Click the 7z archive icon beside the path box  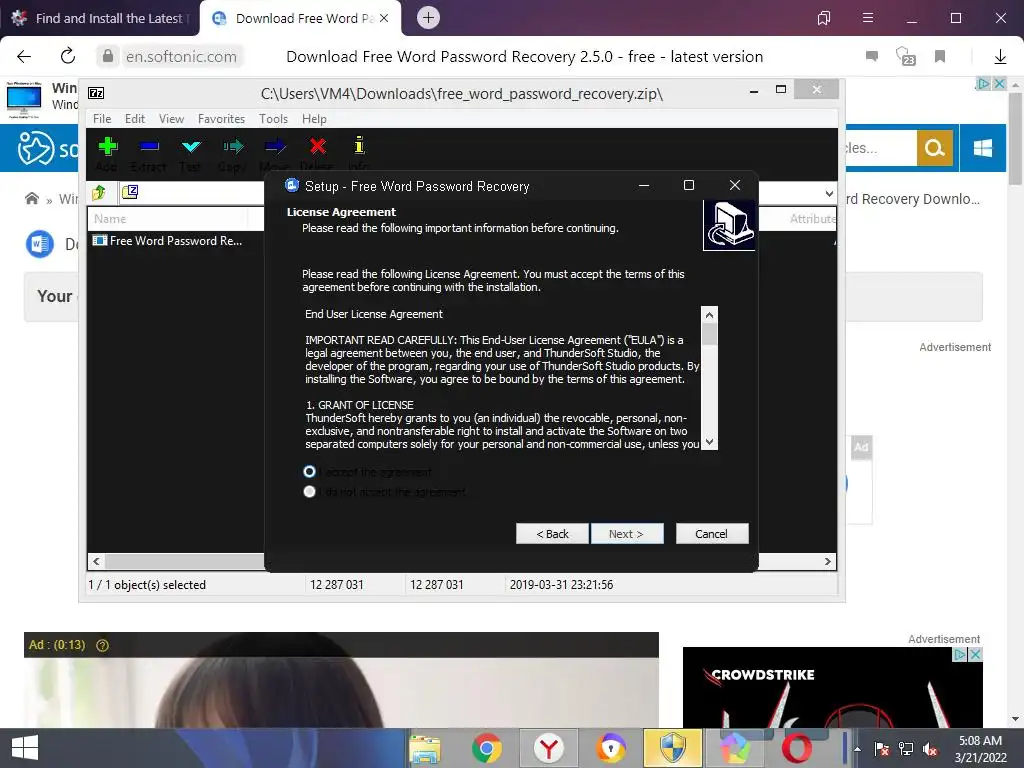(x=130, y=191)
